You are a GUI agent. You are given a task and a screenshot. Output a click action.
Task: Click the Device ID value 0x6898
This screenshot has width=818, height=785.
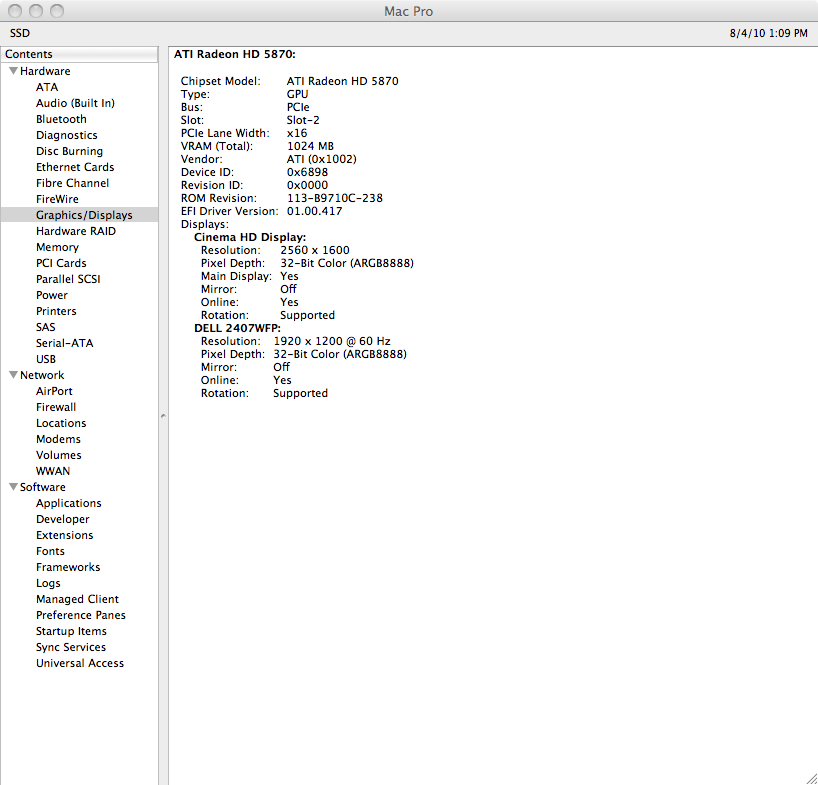click(307, 172)
